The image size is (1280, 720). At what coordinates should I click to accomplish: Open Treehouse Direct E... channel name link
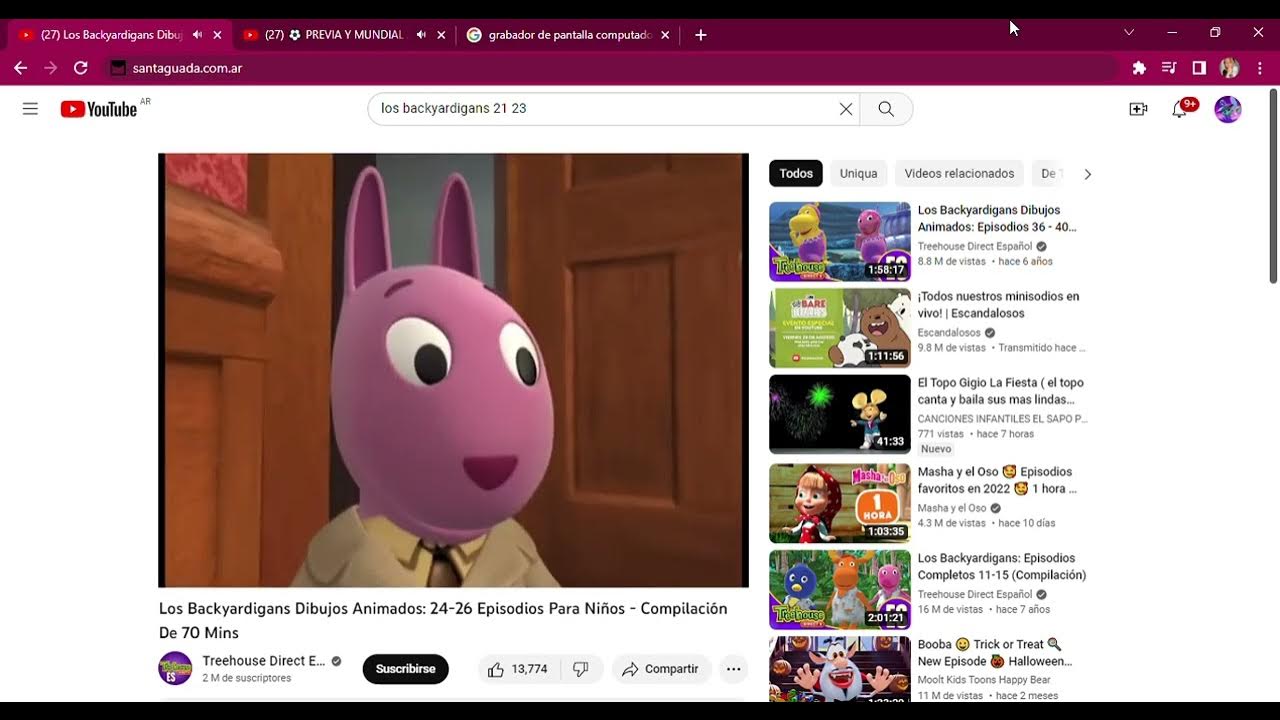tap(264, 661)
